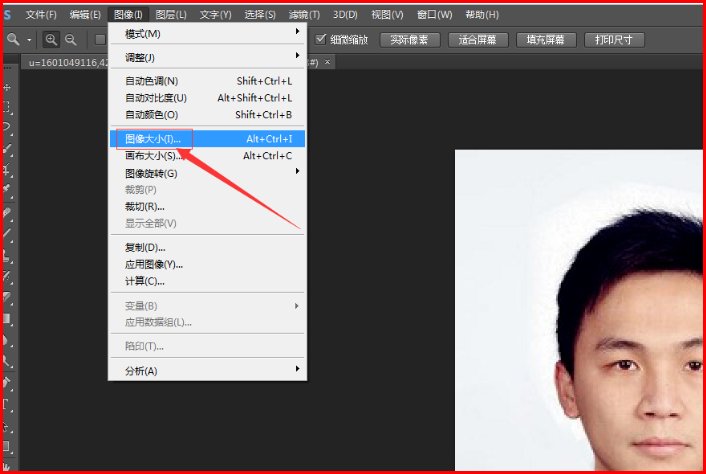Image resolution: width=706 pixels, height=474 pixels.
Task: Choose 计算(C)... menu item
Action: click(x=208, y=281)
